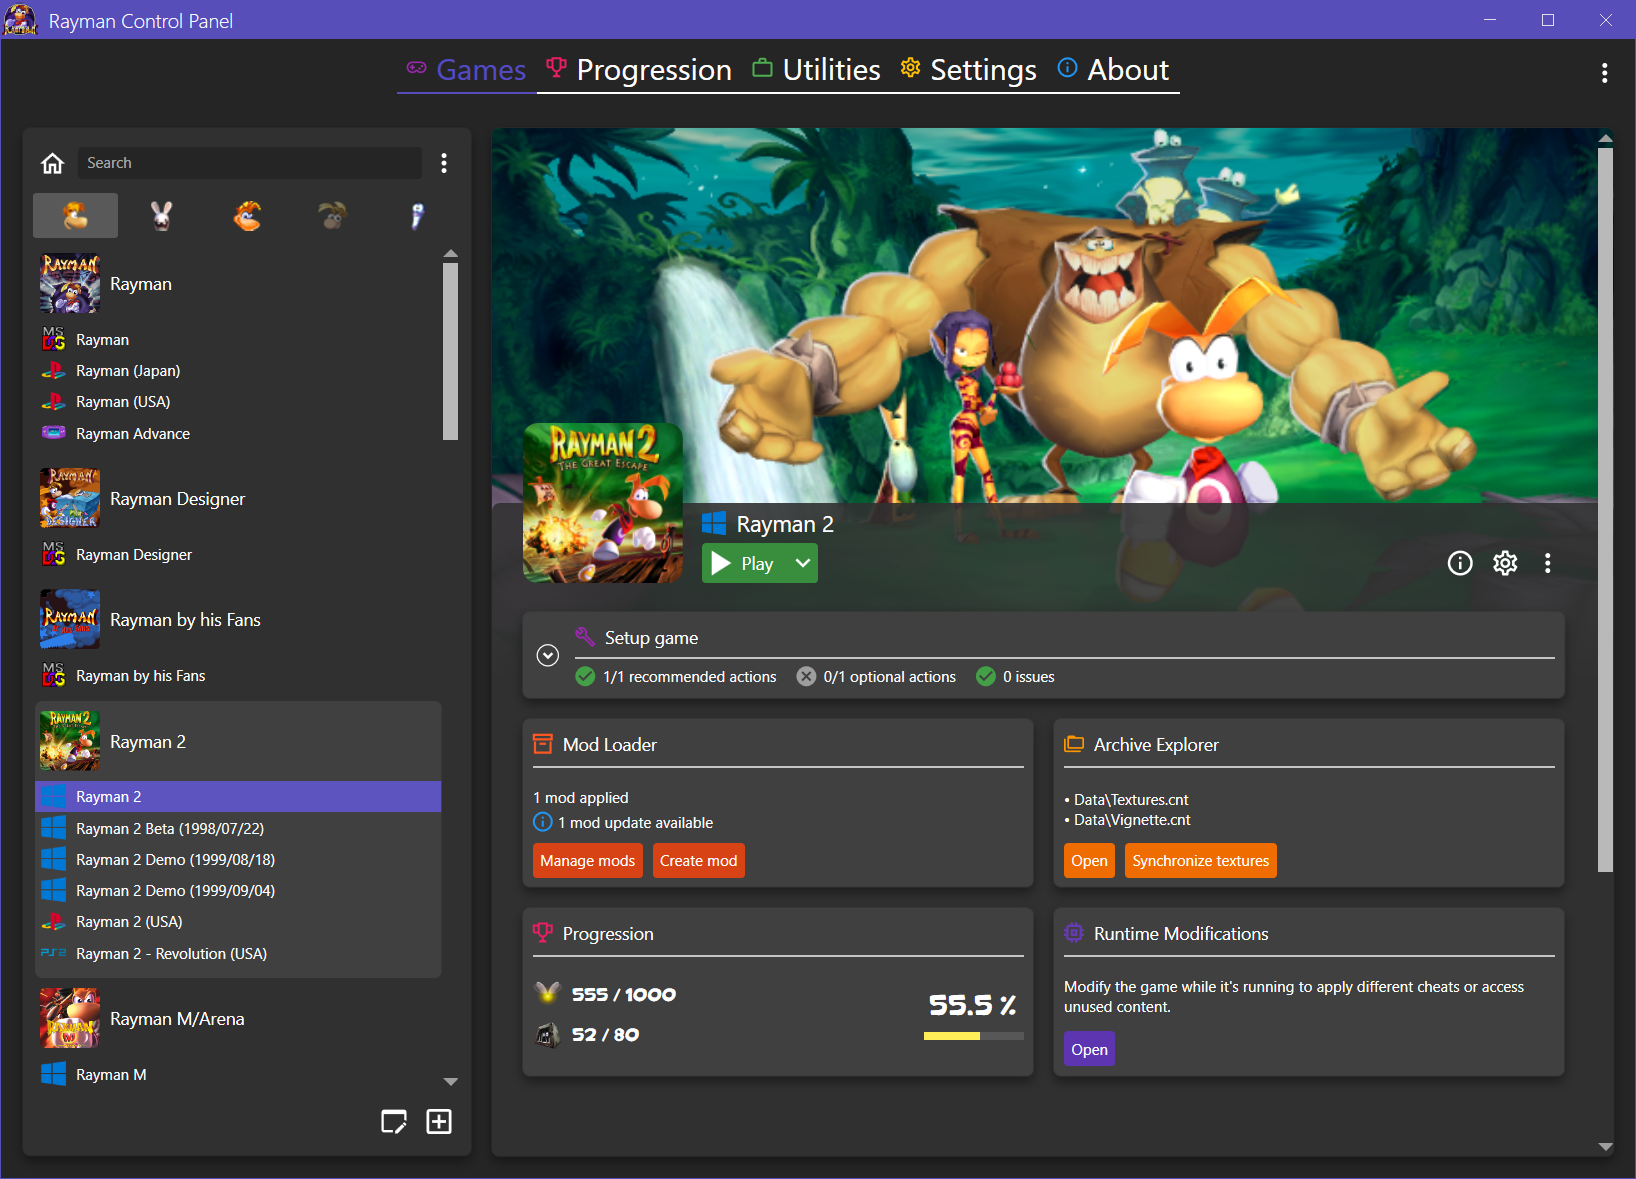The height and width of the screenshot is (1179, 1636).
Task: Click the 55.5% progression bar
Action: point(974,1036)
